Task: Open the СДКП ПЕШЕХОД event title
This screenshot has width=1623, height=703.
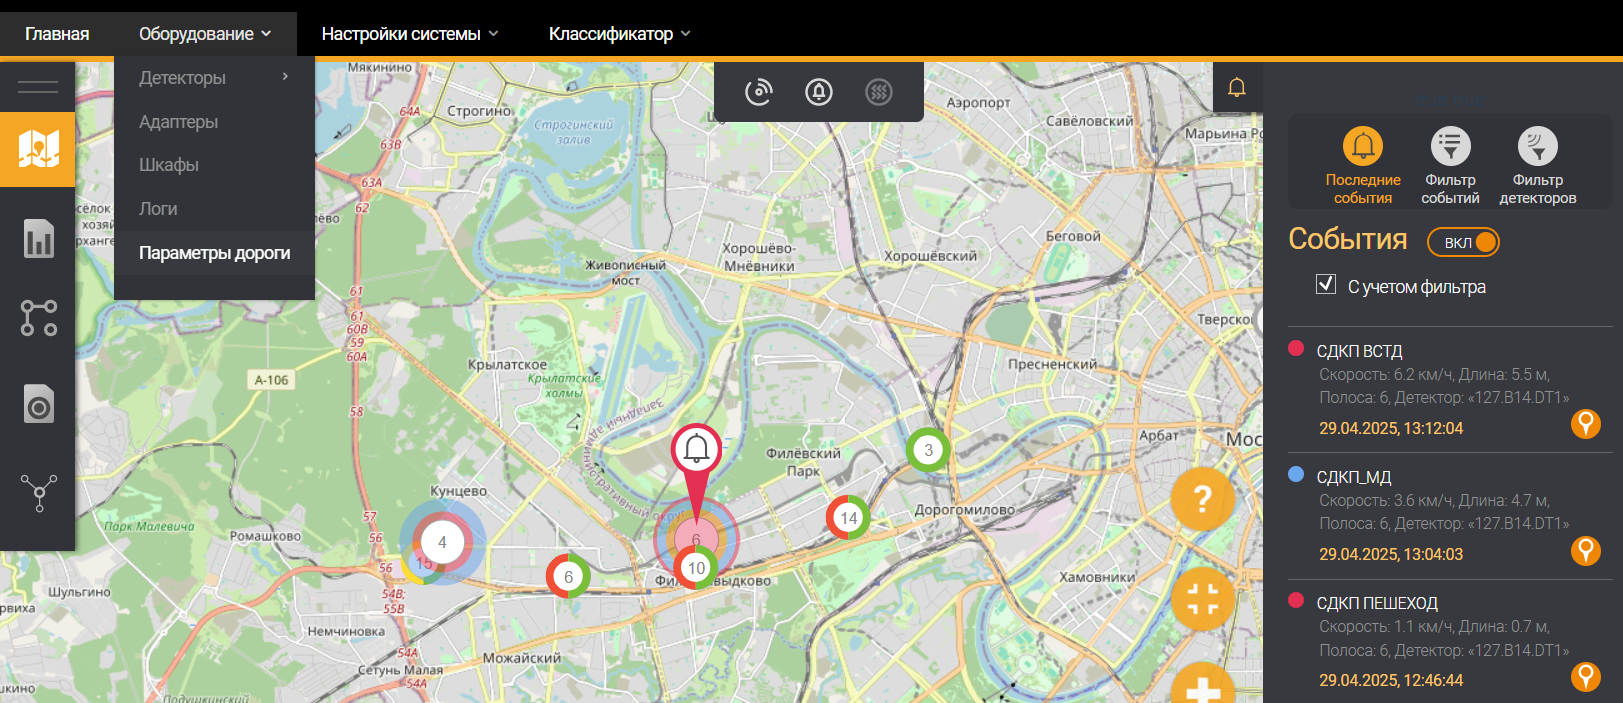Action: (x=1377, y=603)
